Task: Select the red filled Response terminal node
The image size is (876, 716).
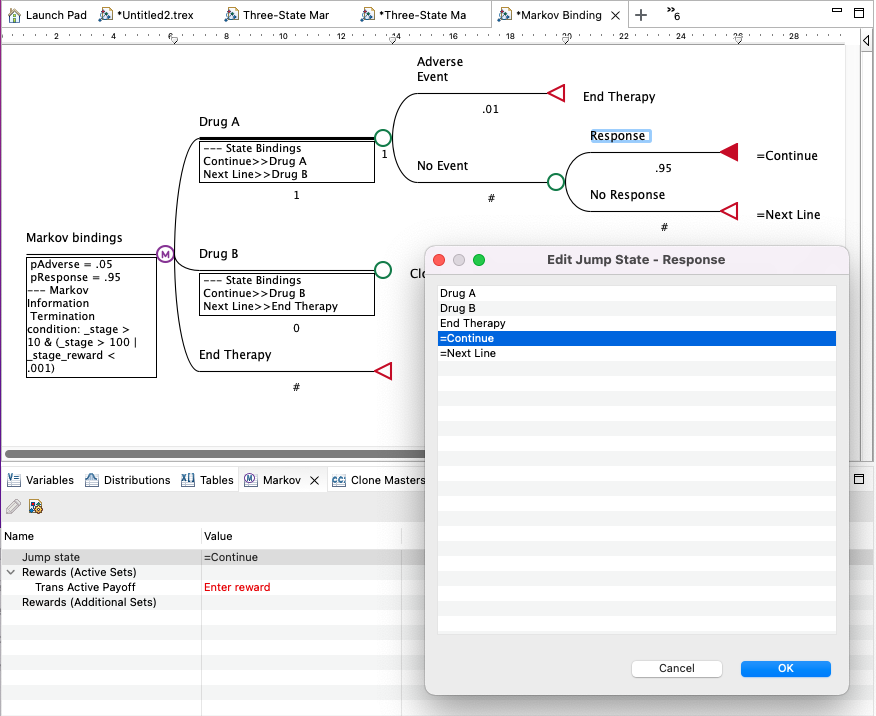Action: click(729, 152)
